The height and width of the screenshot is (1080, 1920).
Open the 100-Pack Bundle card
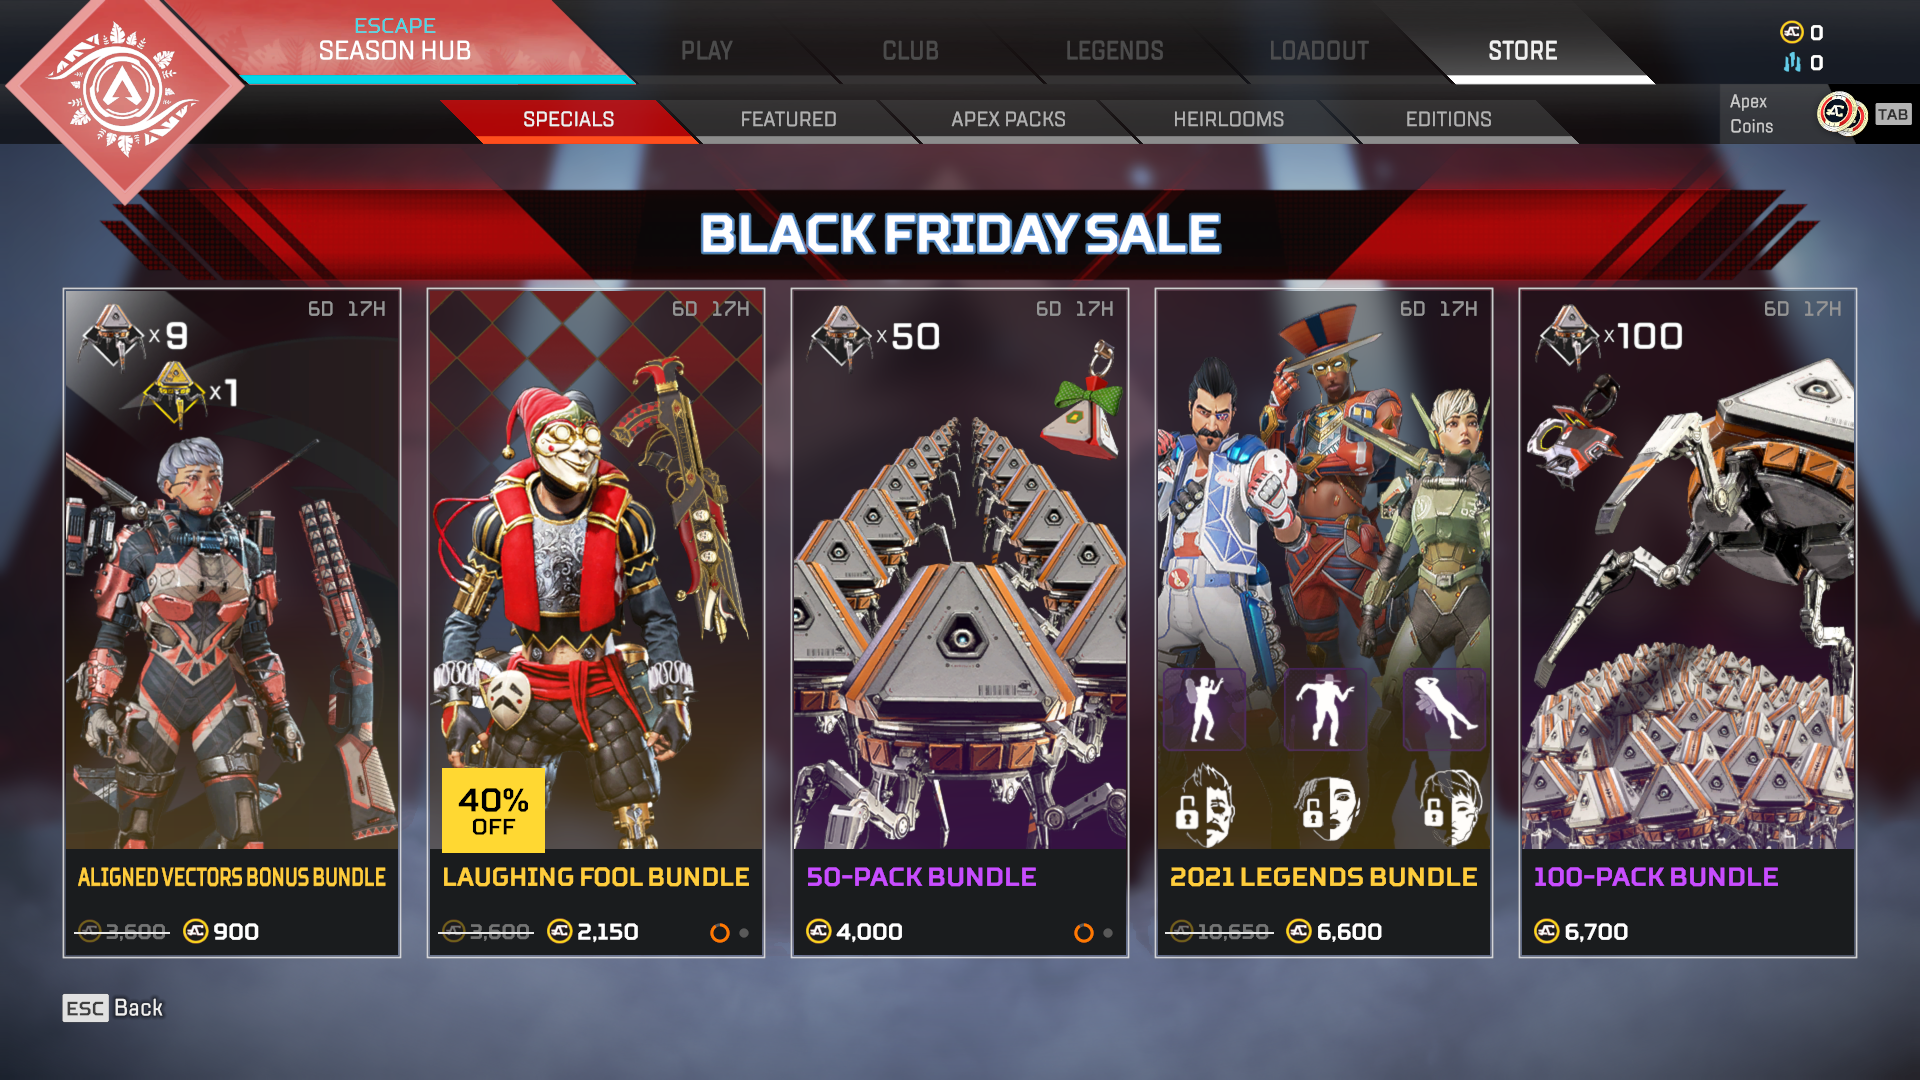1688,623
